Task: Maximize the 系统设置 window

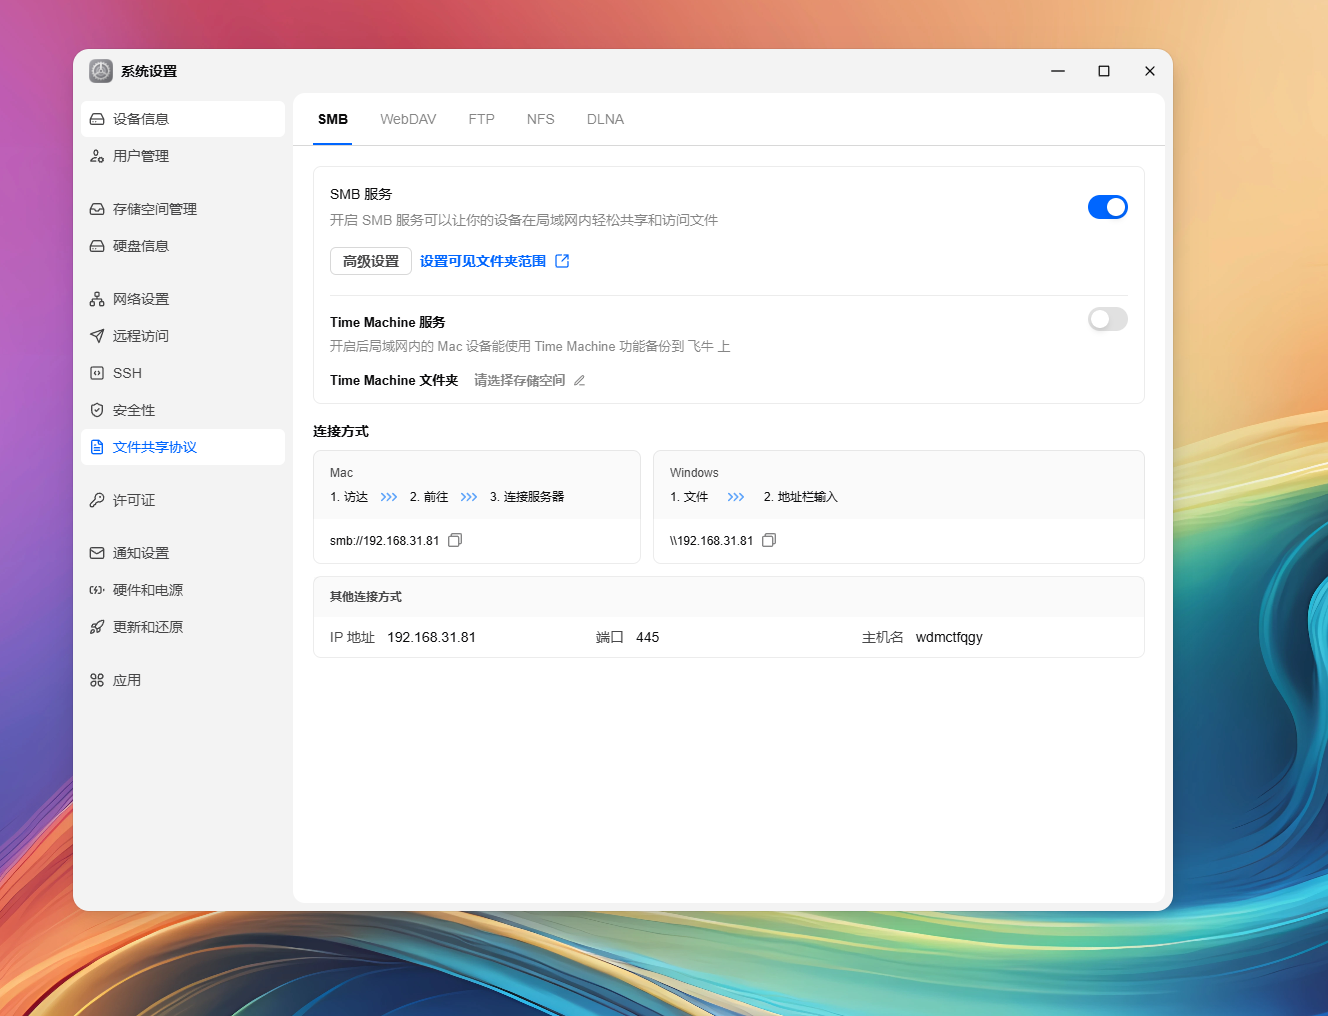Action: coord(1104,71)
